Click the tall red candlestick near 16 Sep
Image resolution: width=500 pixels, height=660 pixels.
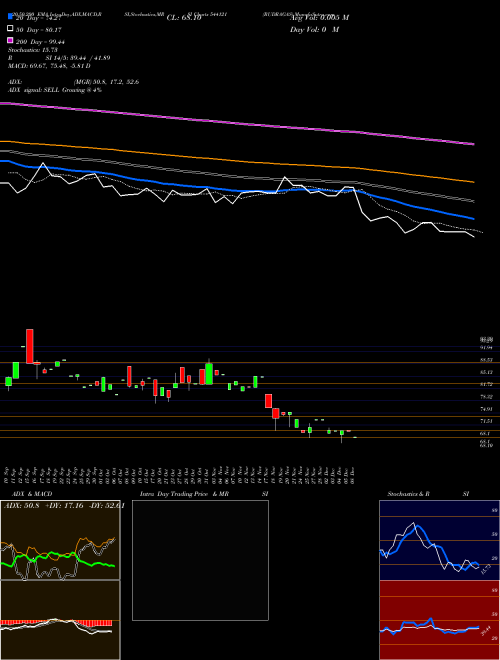click(29, 346)
